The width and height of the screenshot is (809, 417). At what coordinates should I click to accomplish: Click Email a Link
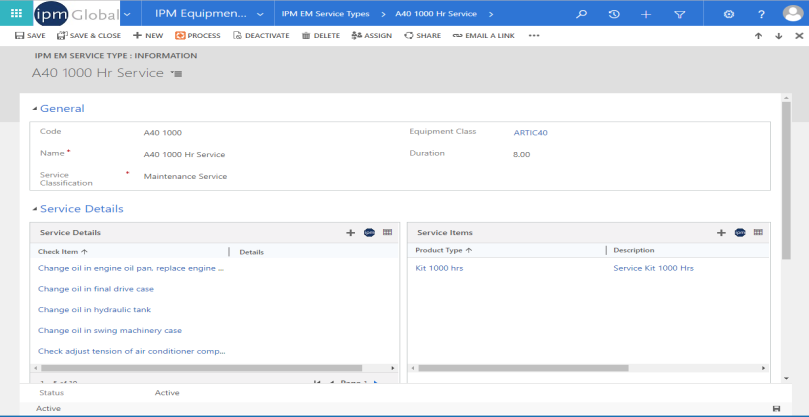coord(483,36)
